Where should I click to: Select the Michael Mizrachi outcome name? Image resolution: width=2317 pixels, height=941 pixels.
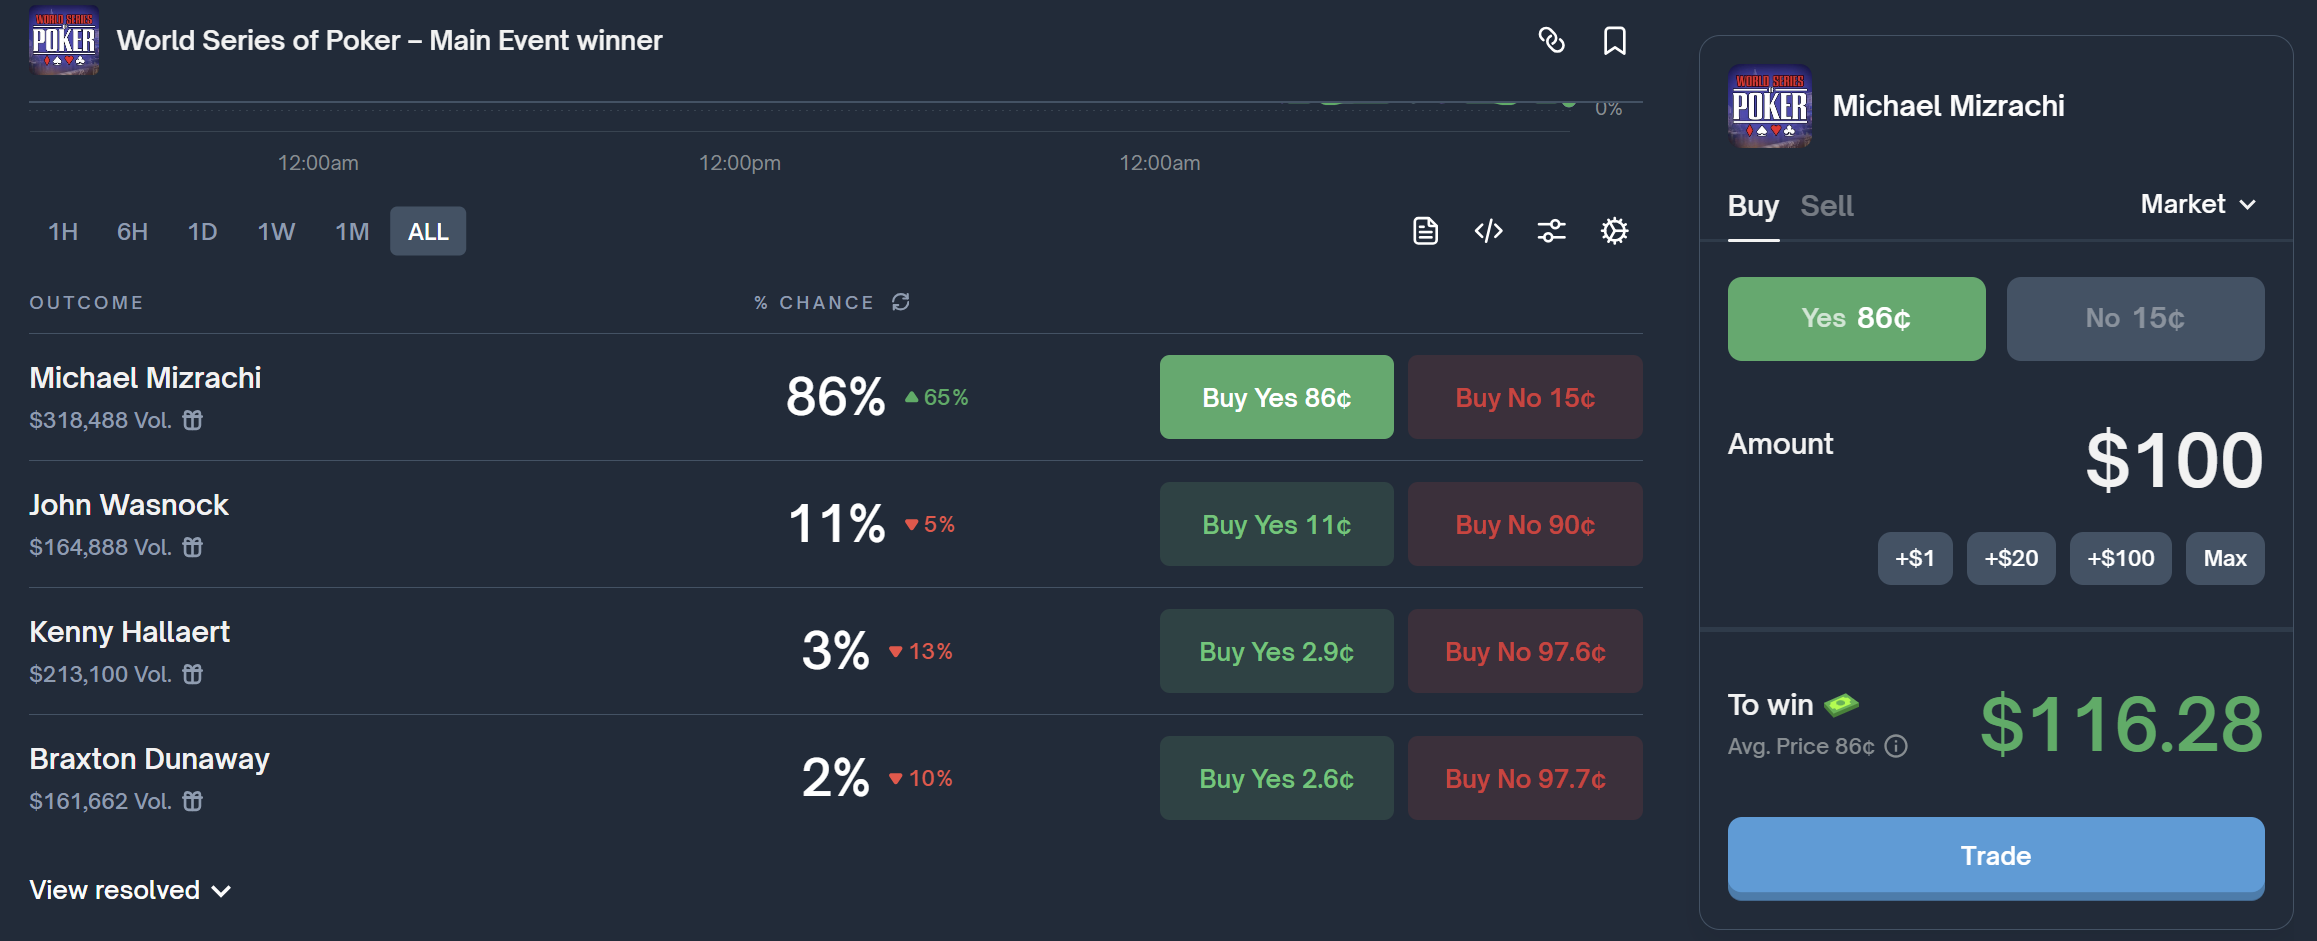point(145,378)
